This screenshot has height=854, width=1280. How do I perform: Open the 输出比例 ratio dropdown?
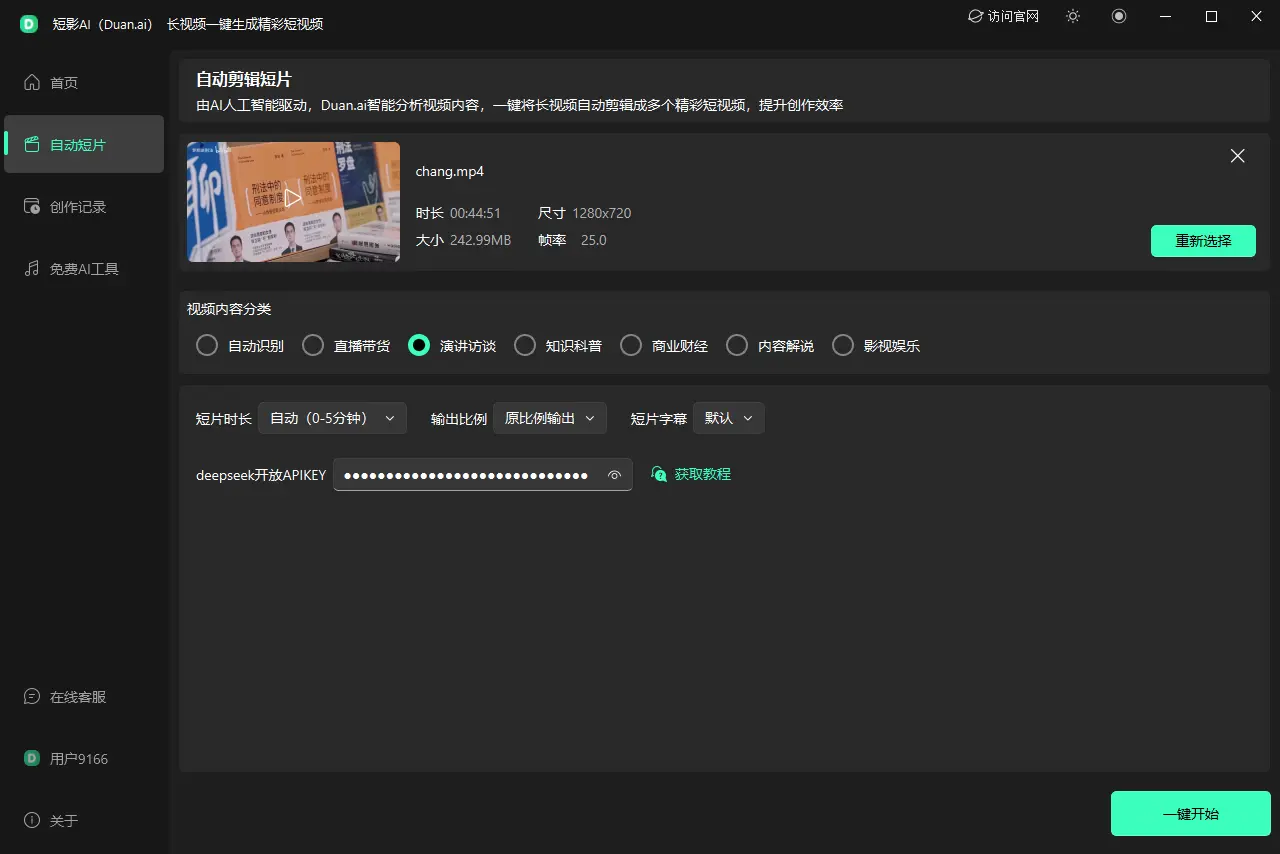[x=550, y=418]
